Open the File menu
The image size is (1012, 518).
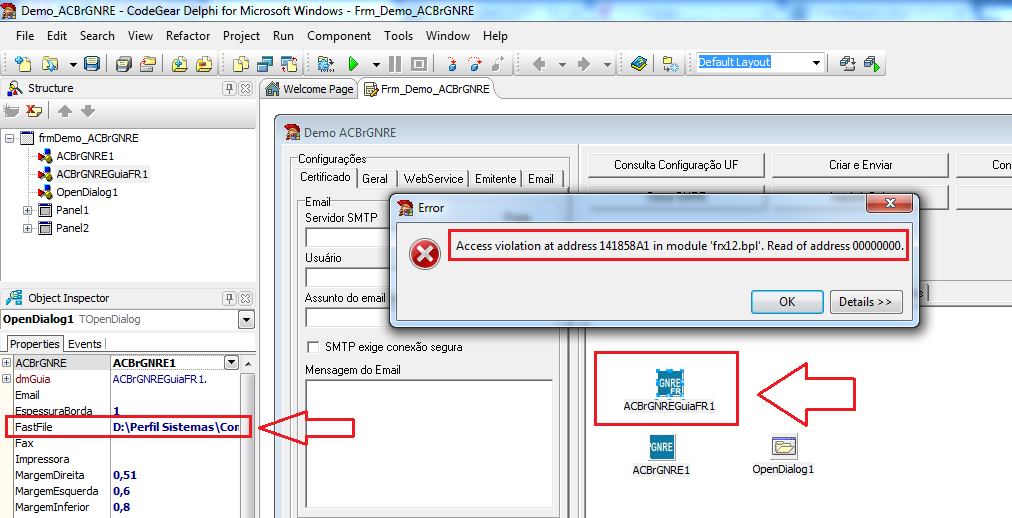click(25, 36)
